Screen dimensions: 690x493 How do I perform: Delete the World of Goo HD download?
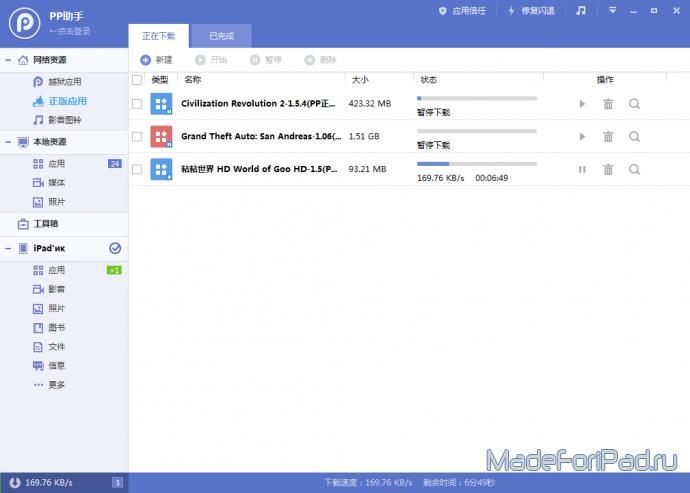tap(608, 169)
